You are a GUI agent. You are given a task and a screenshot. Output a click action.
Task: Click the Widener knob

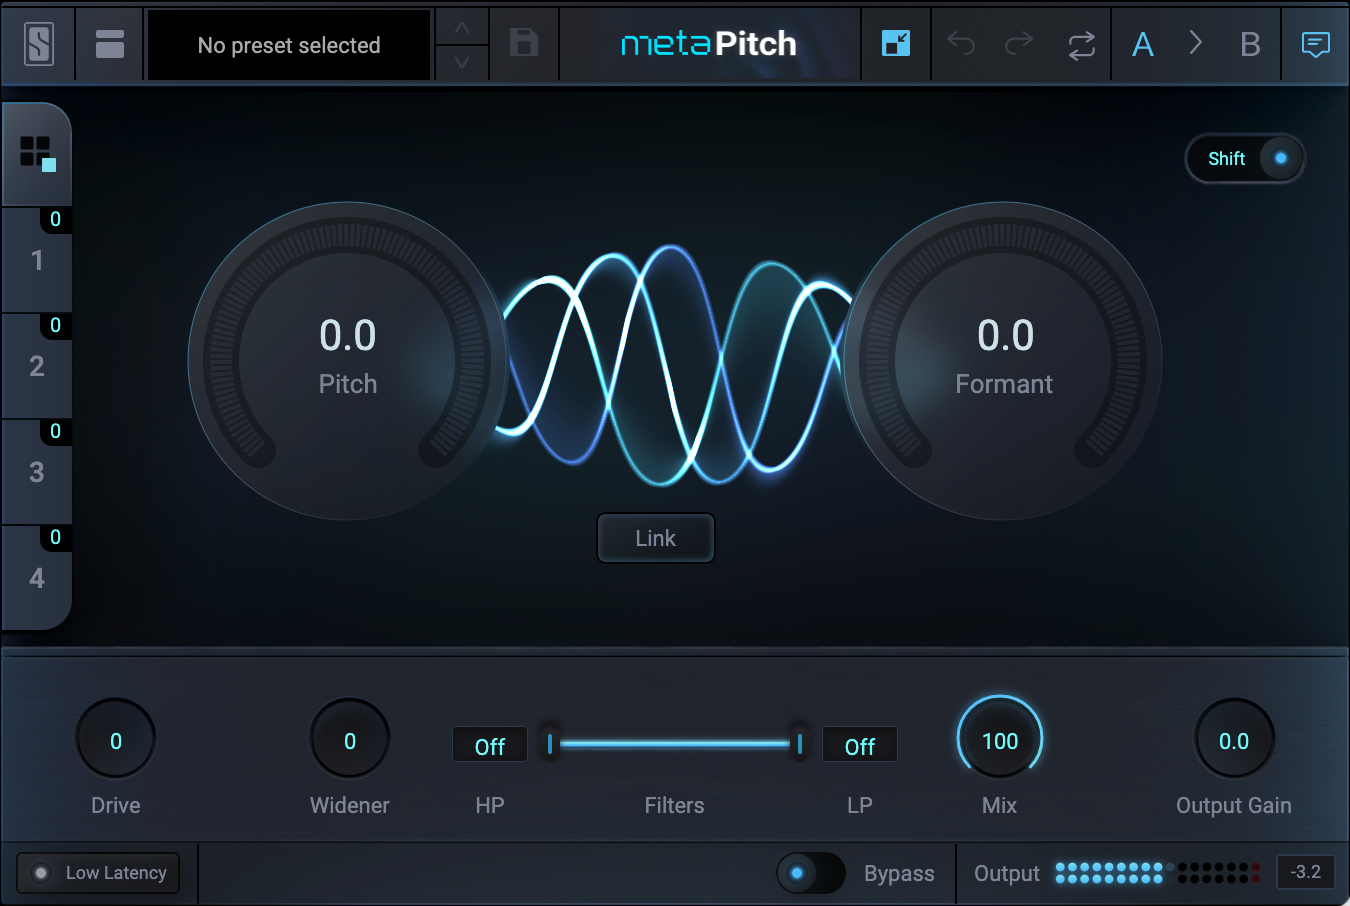coord(350,740)
